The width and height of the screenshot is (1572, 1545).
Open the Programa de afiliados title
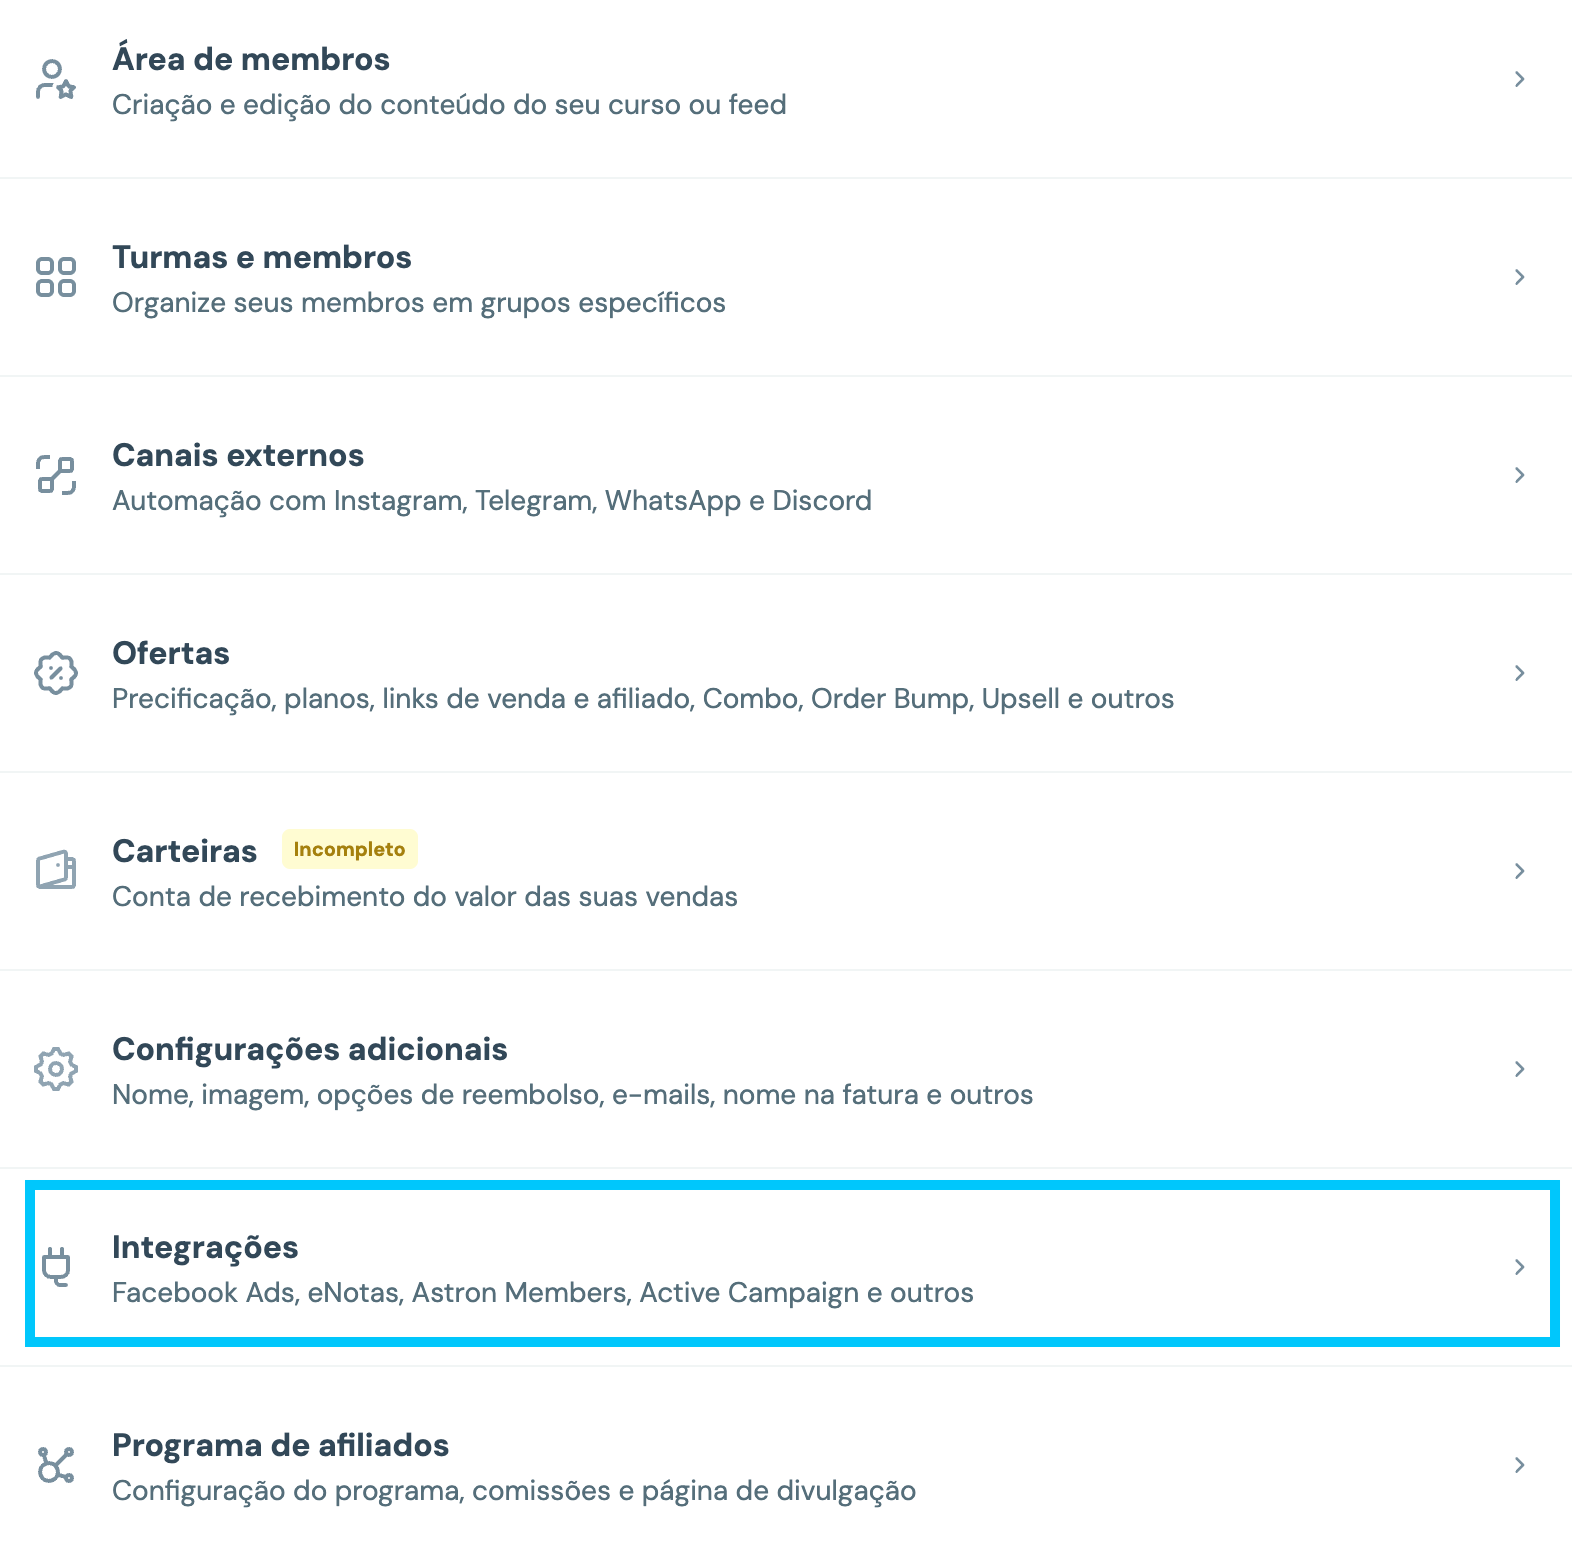pos(280,1445)
